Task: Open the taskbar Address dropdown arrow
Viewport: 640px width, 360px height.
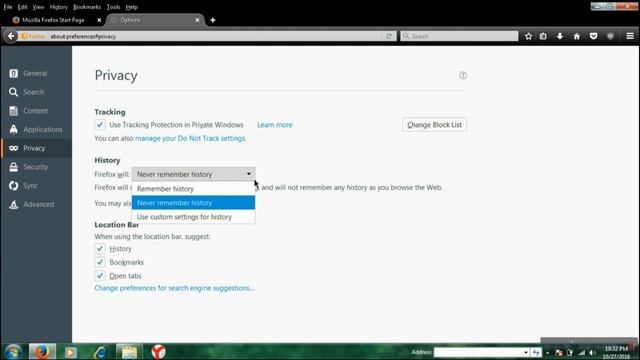Action: (x=526, y=352)
